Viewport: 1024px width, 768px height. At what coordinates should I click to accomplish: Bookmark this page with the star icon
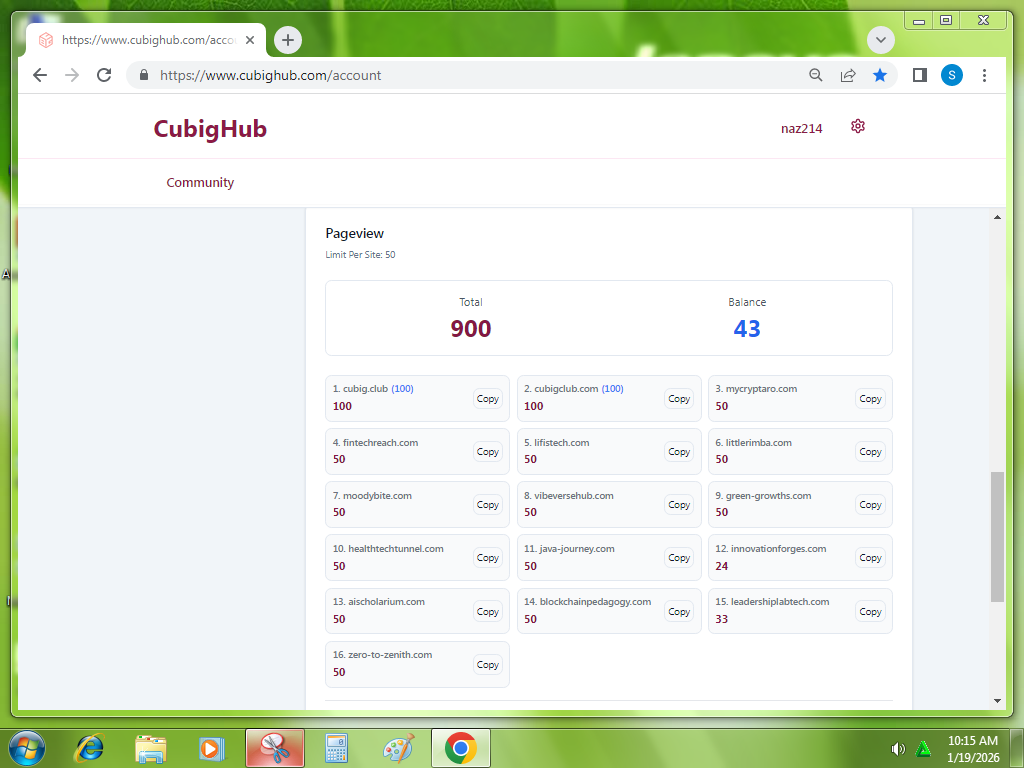coord(879,75)
